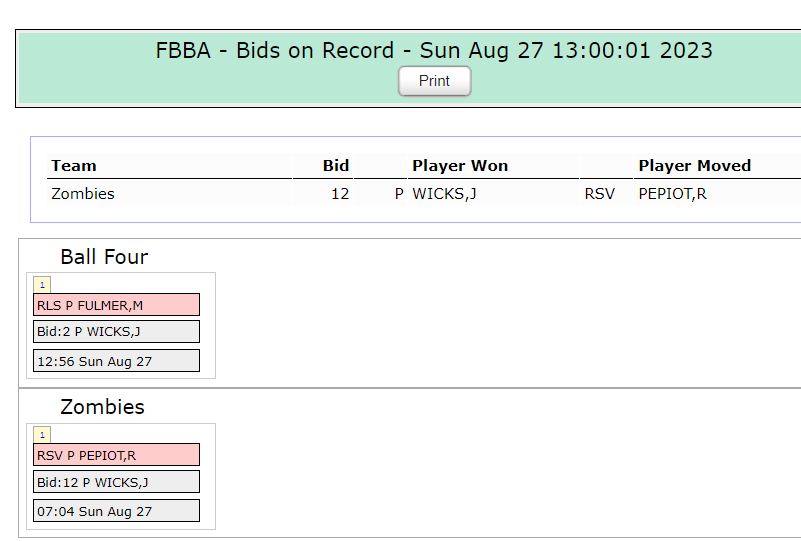Click Zombies in the results table row

[83, 194]
